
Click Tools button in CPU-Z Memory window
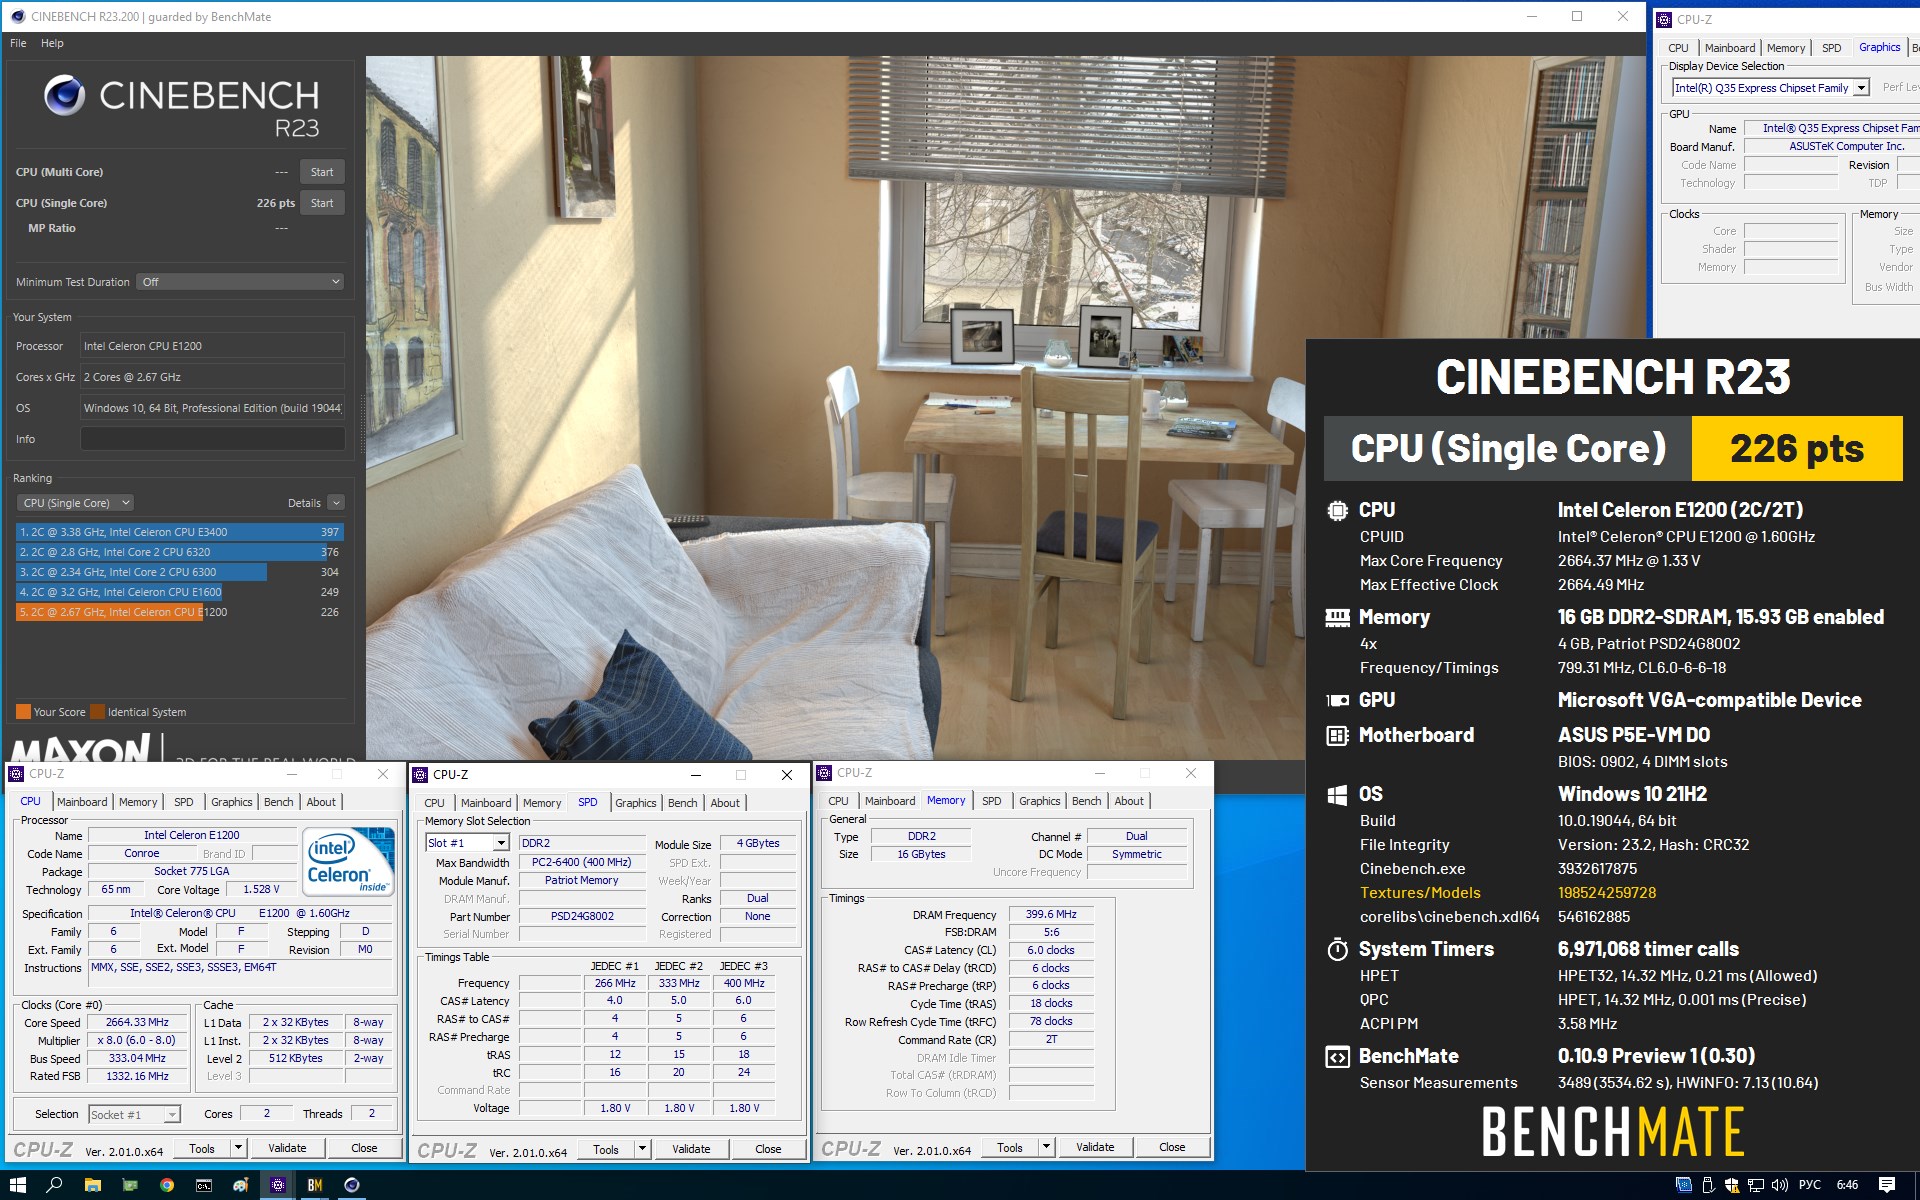tap(1010, 1147)
